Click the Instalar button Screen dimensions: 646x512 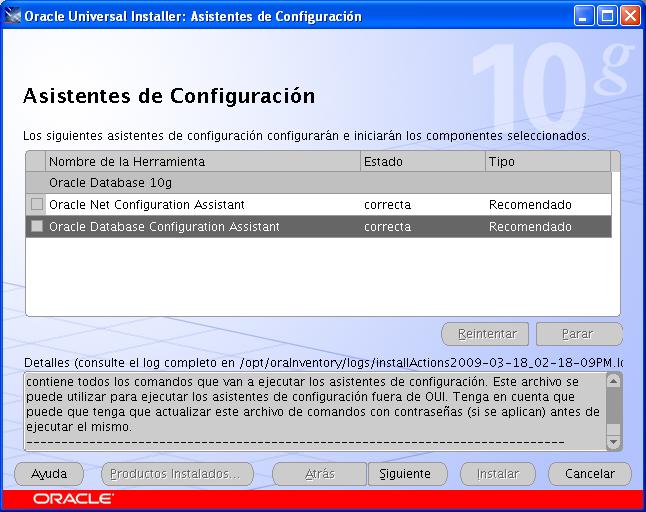pos(498,474)
